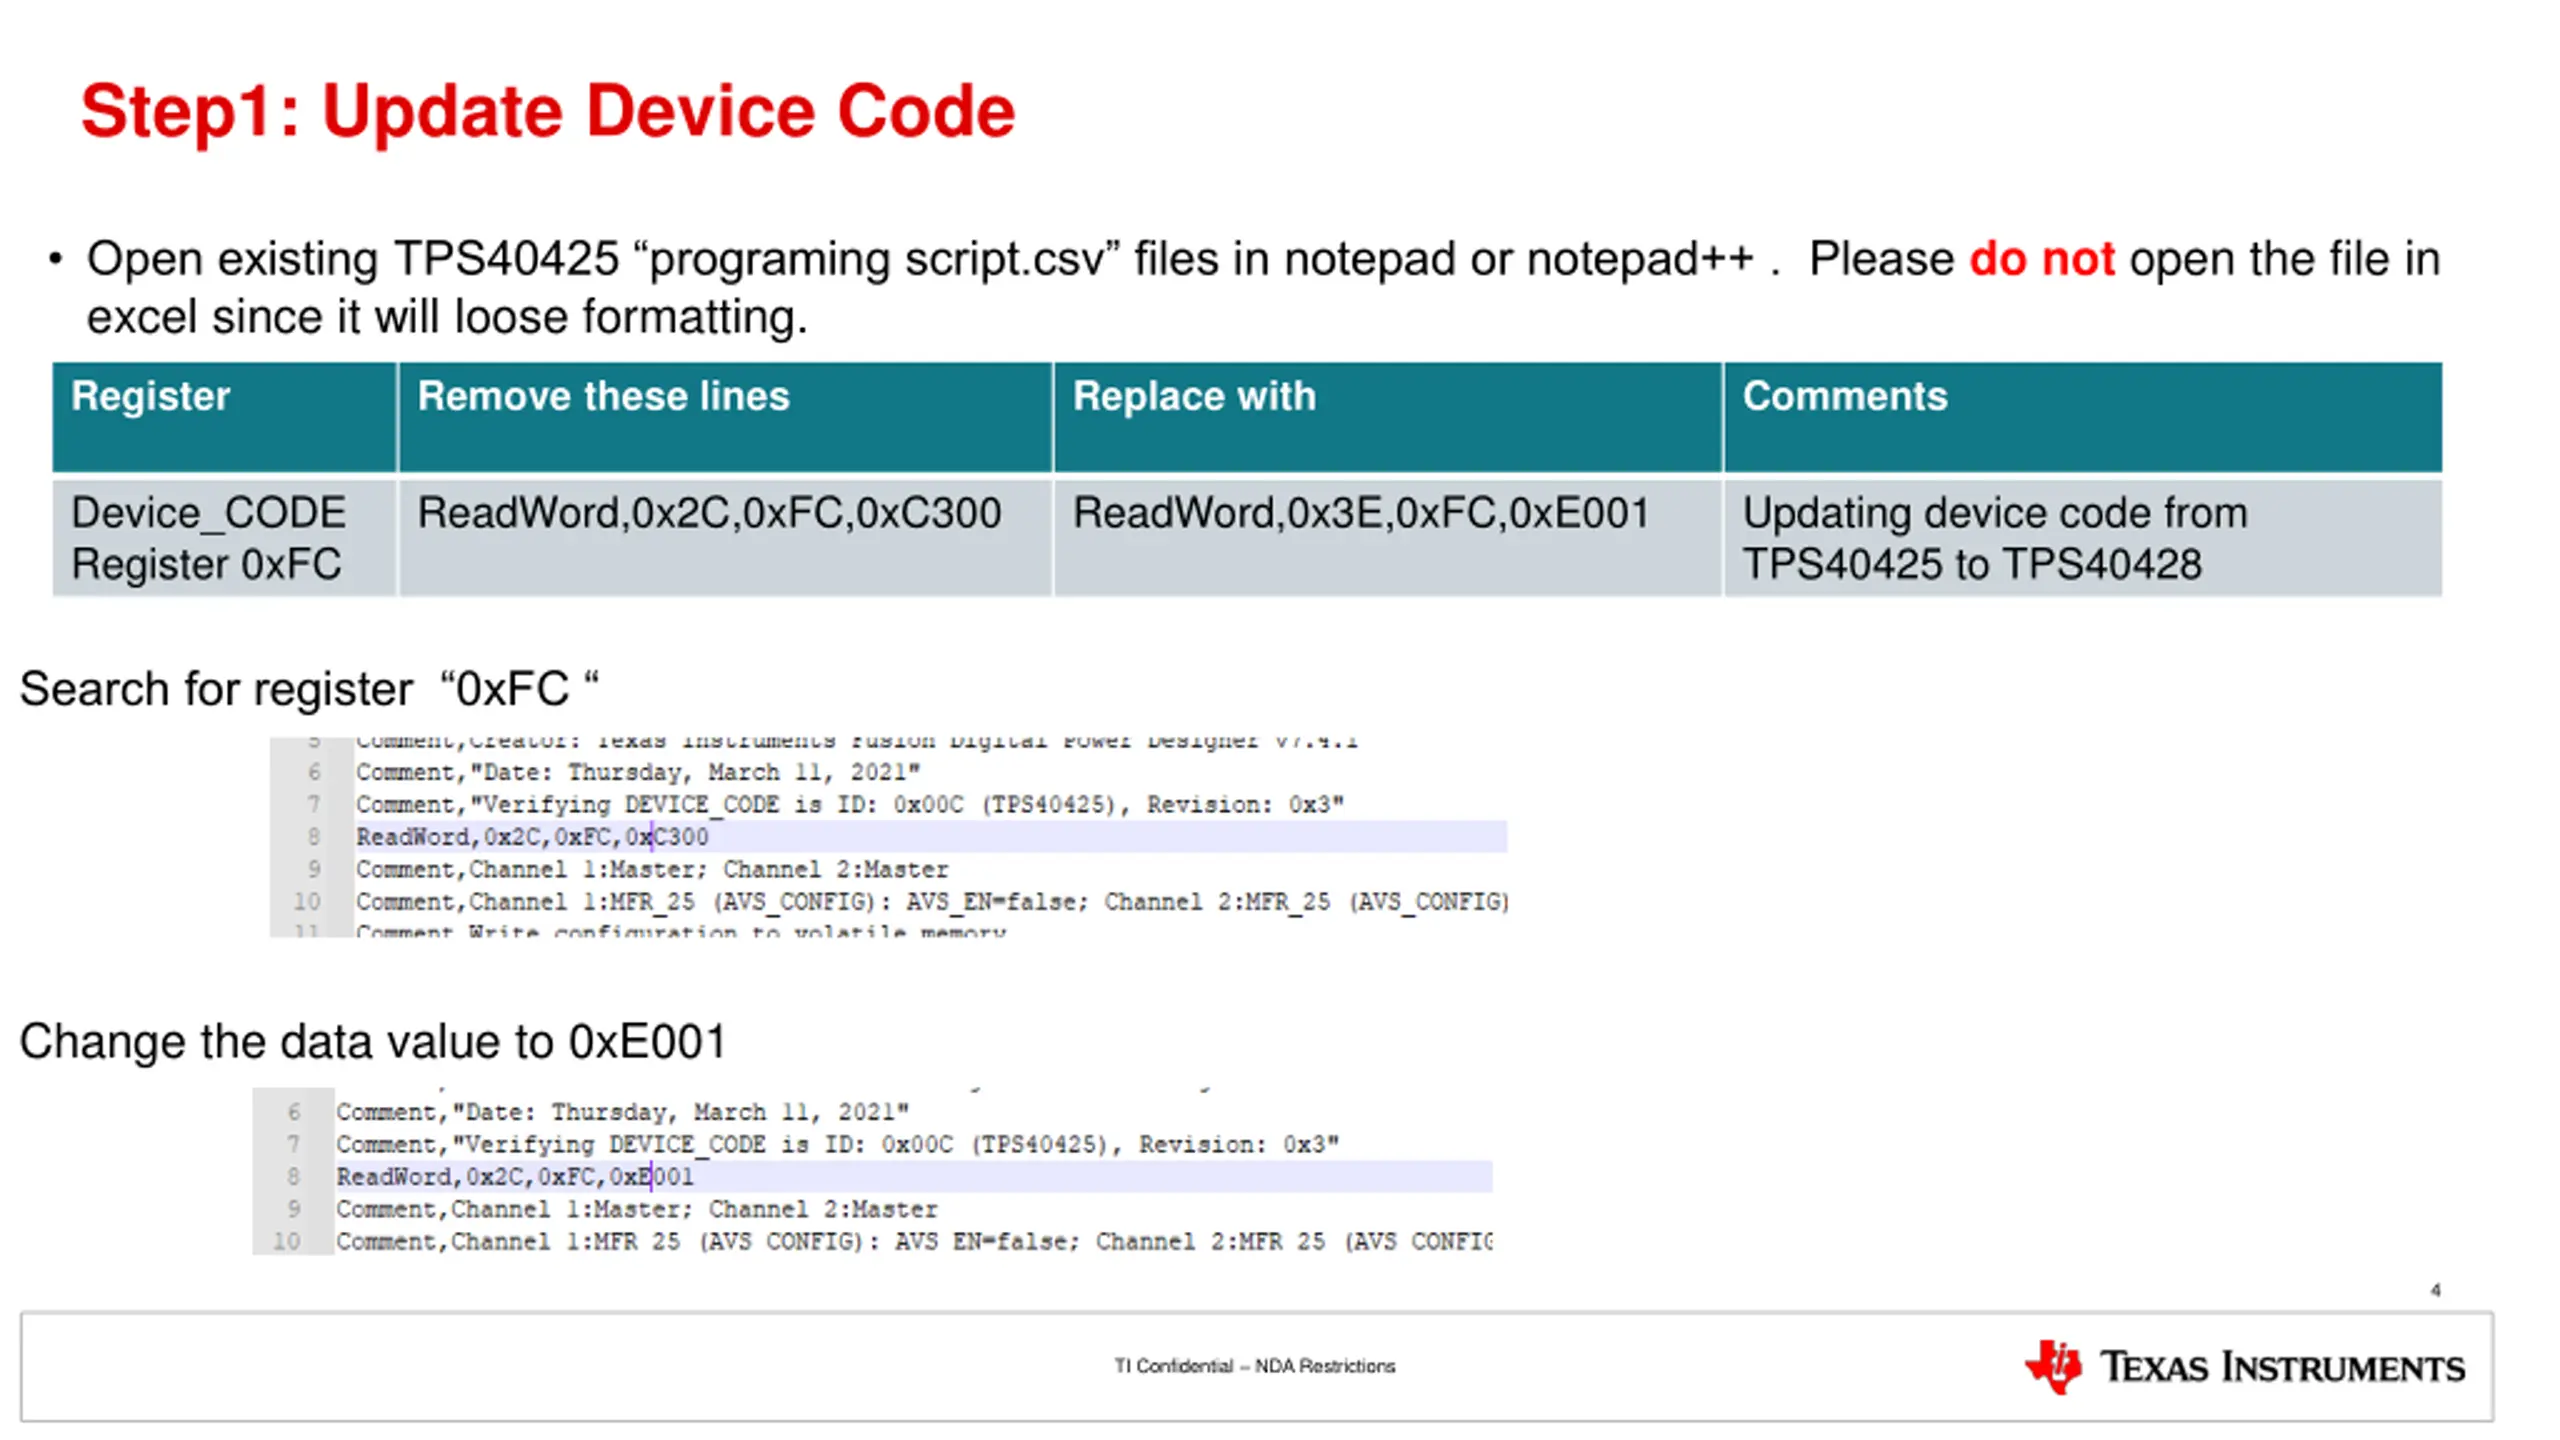
Task: Click the "Open existing TPS40425" bullet text
Action: coord(1263,288)
